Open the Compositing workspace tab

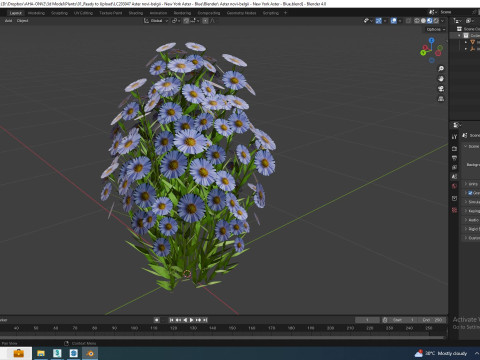(x=209, y=13)
